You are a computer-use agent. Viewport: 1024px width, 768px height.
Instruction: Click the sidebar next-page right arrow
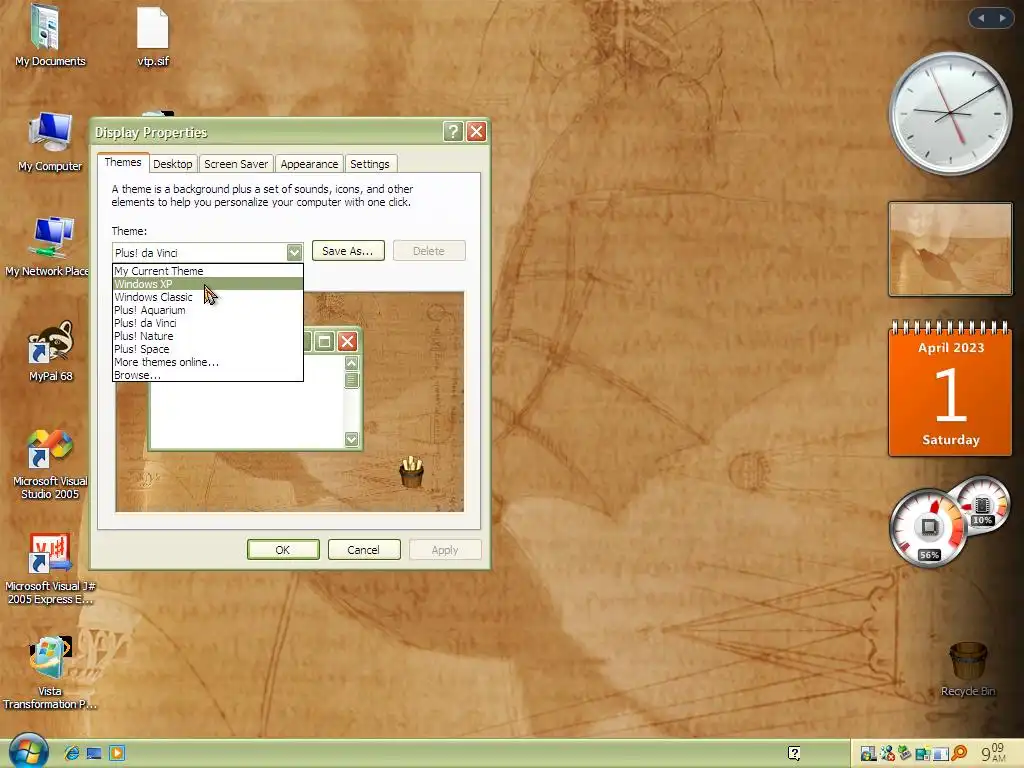[1002, 18]
